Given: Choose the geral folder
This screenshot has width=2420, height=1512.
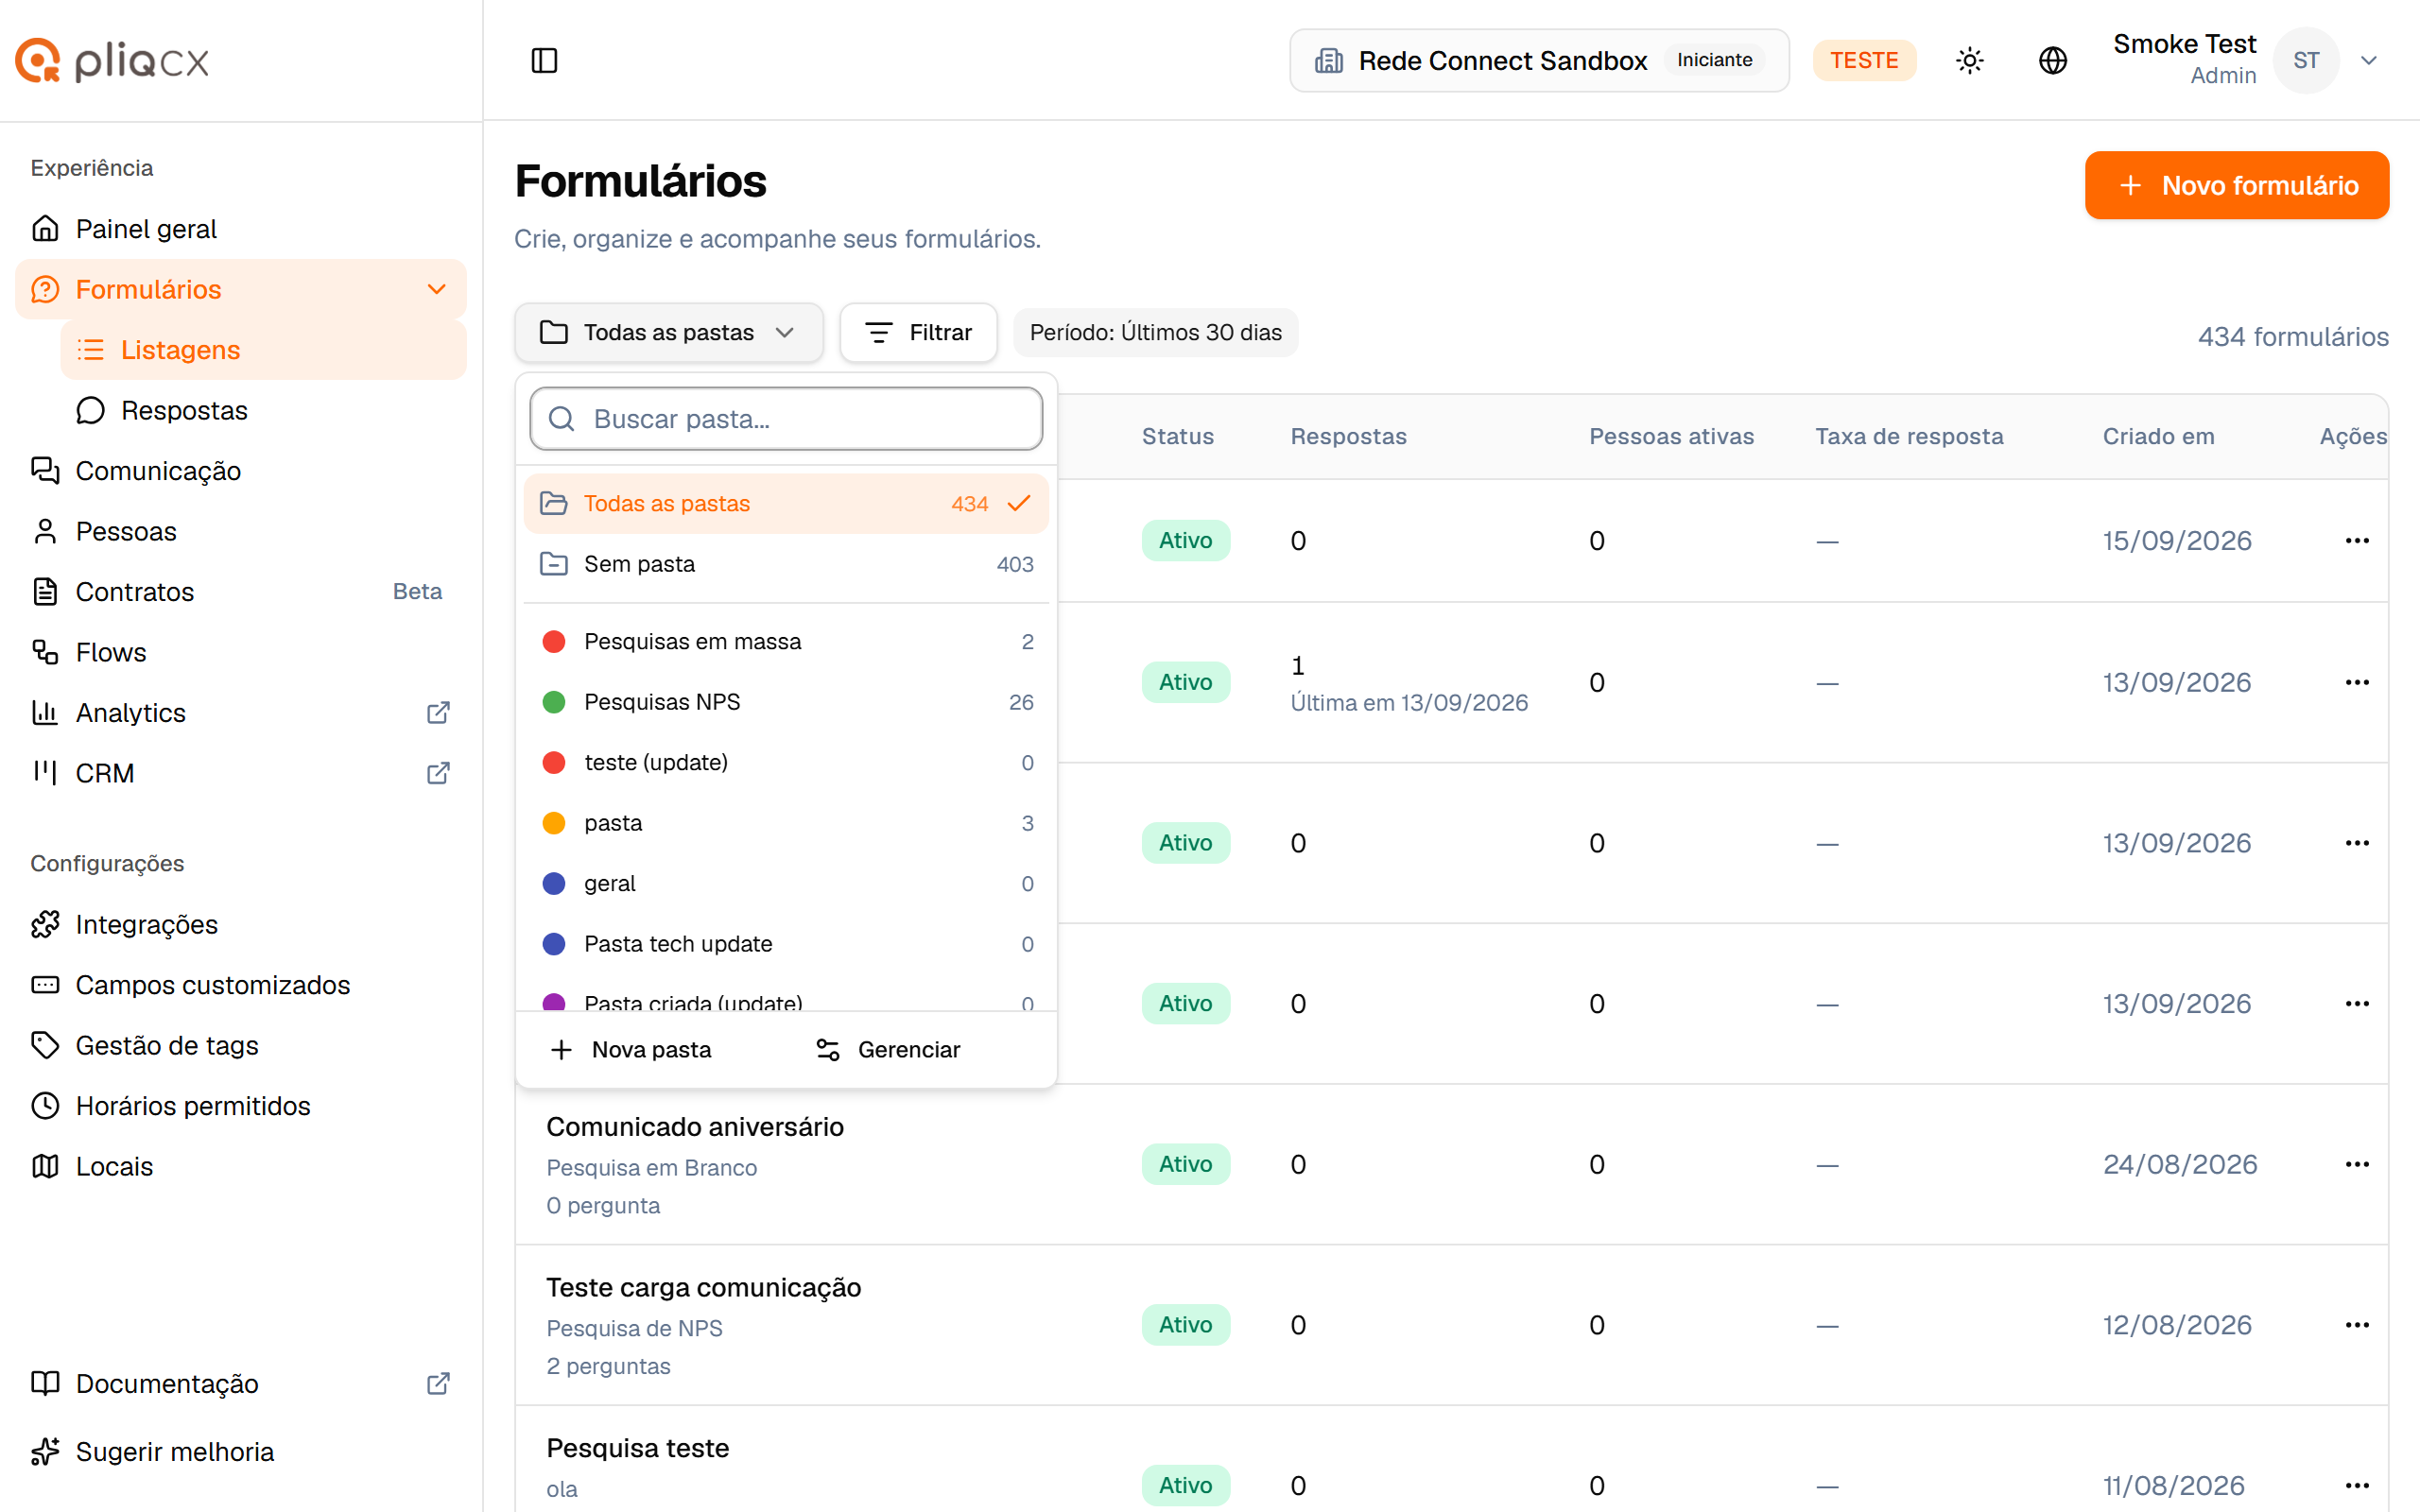Looking at the screenshot, I should click(786, 883).
